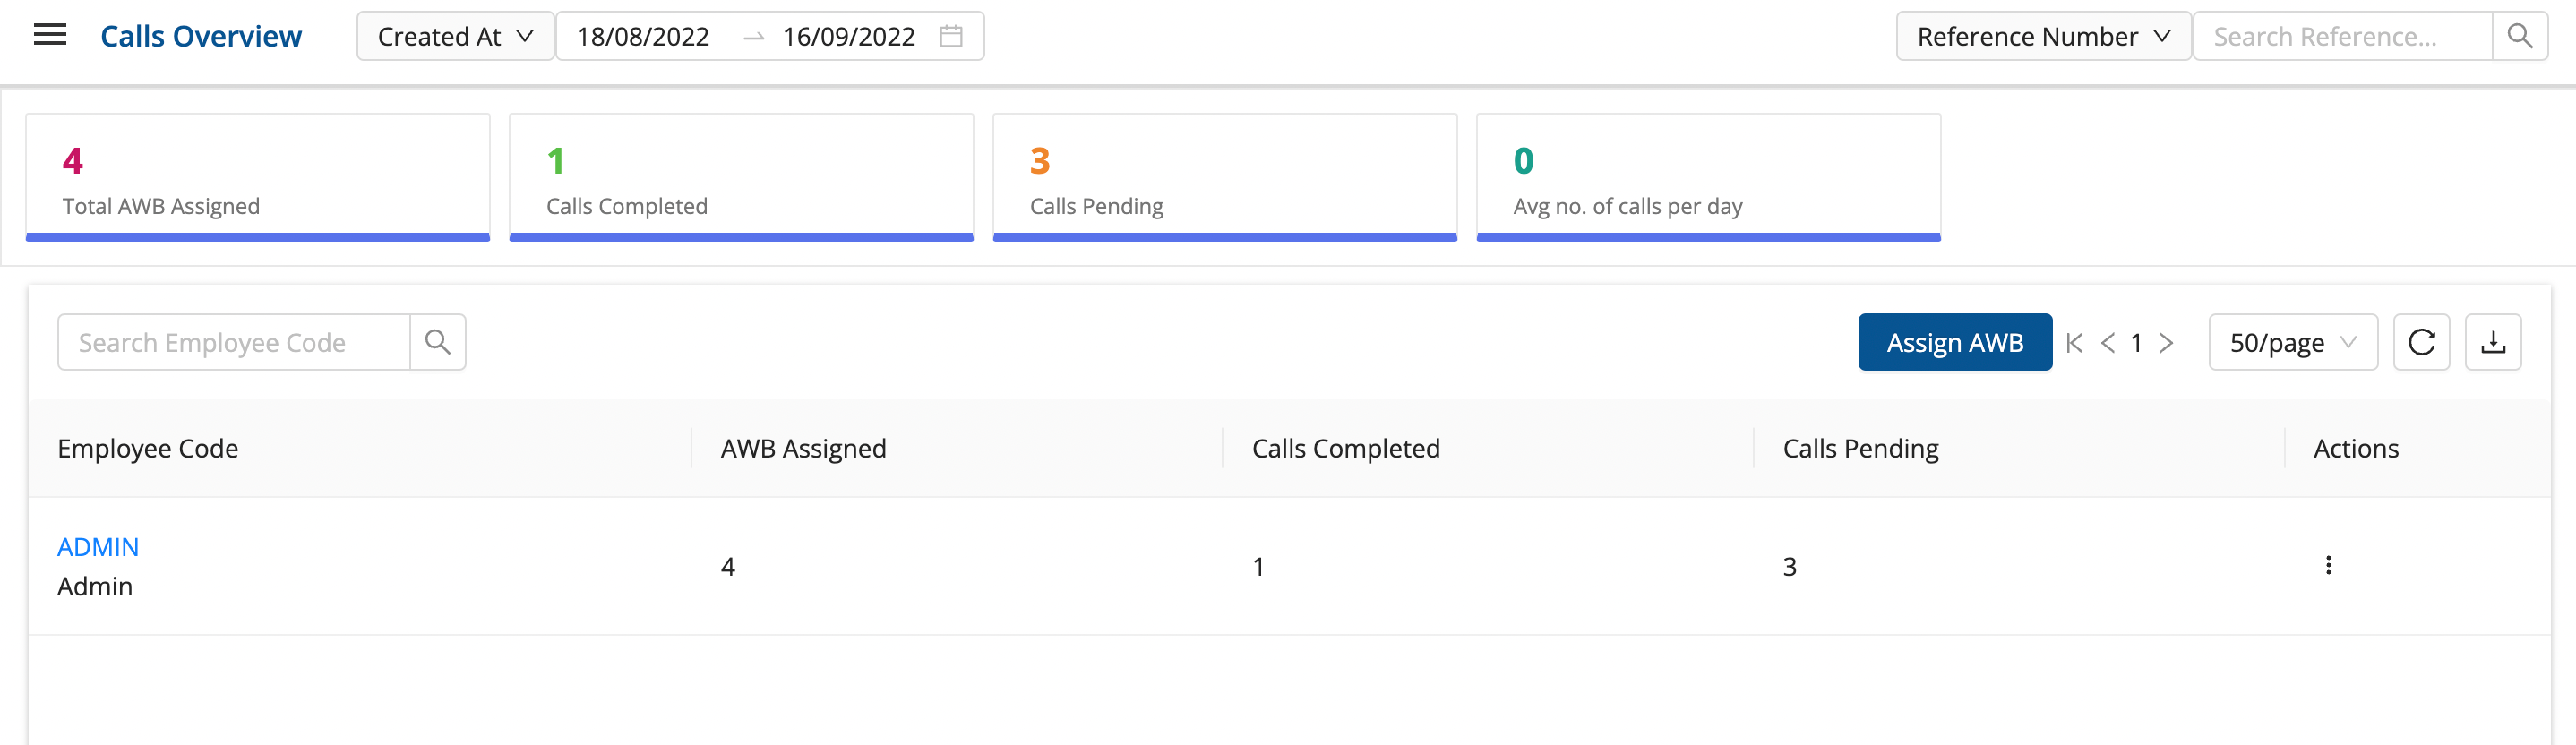Click the reference search magnifier icon
The width and height of the screenshot is (2576, 745).
(x=2519, y=36)
